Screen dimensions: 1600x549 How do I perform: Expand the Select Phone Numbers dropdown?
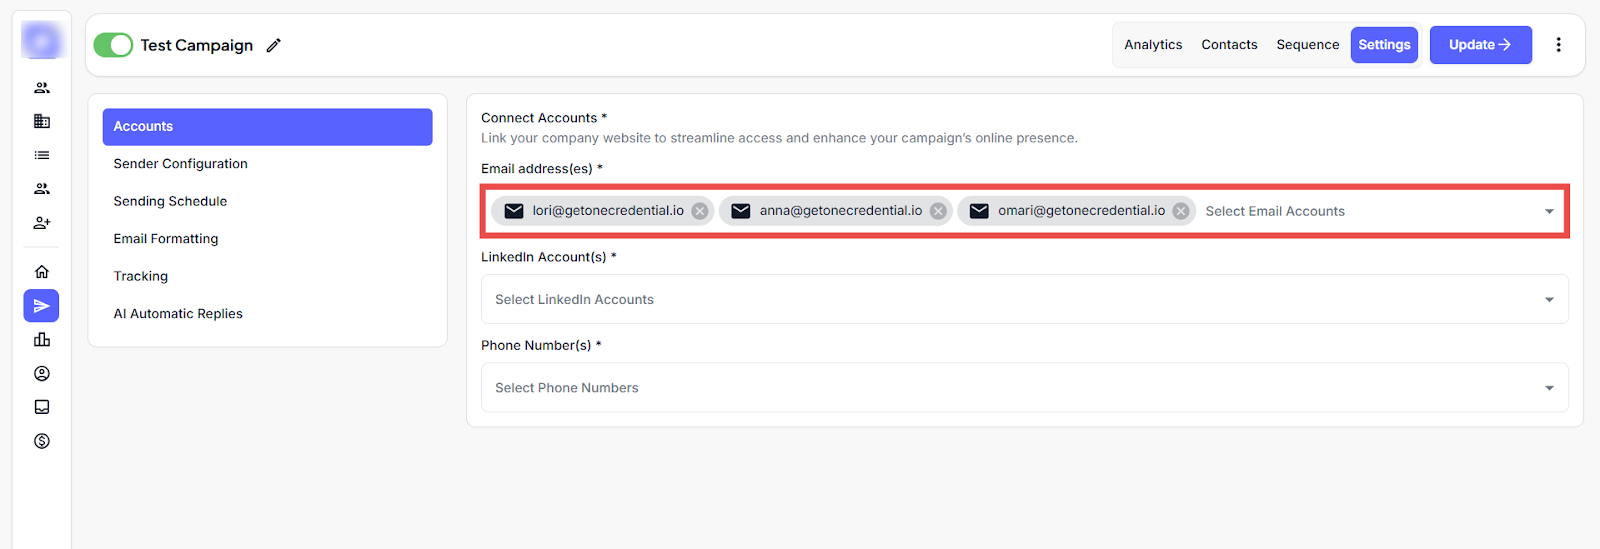pos(1549,388)
